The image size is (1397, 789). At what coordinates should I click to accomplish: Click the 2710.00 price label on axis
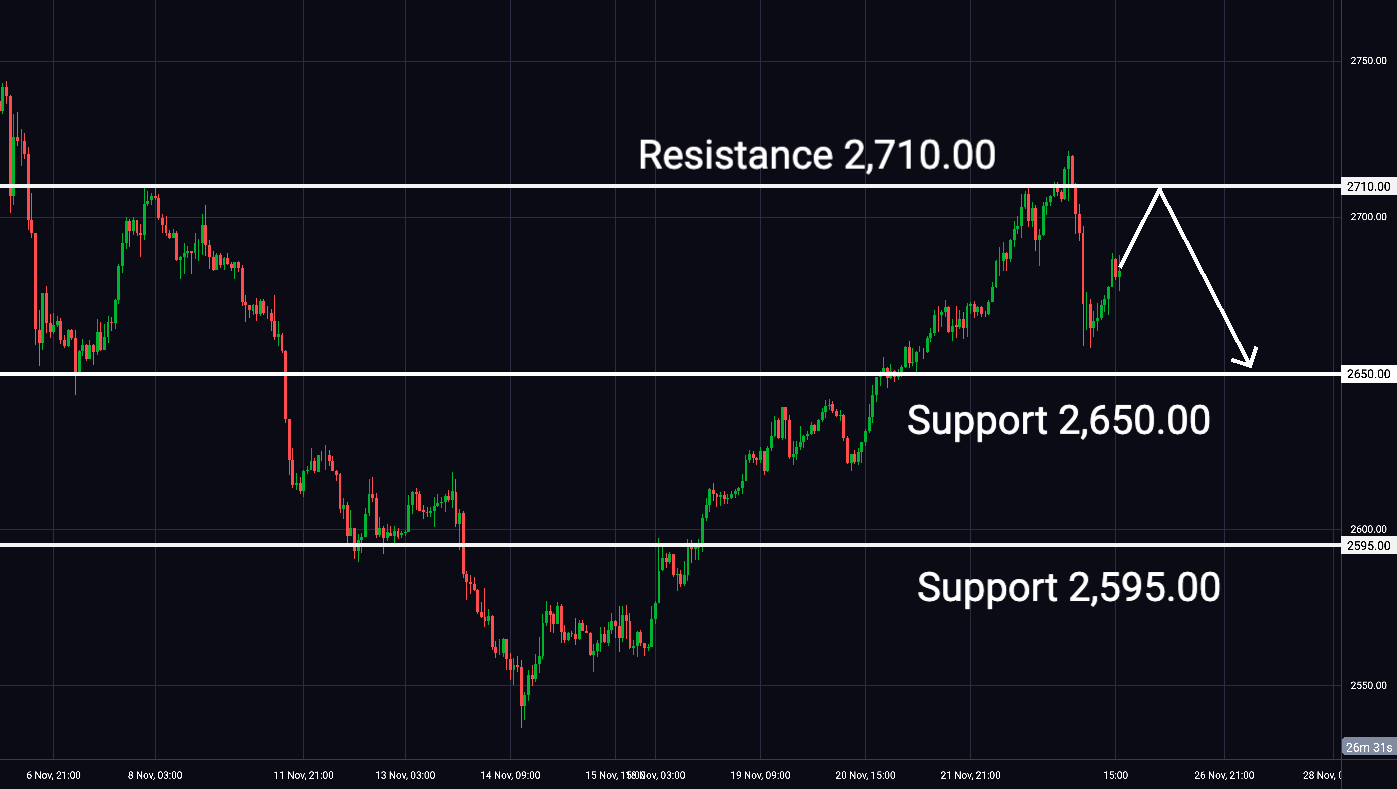point(1368,186)
